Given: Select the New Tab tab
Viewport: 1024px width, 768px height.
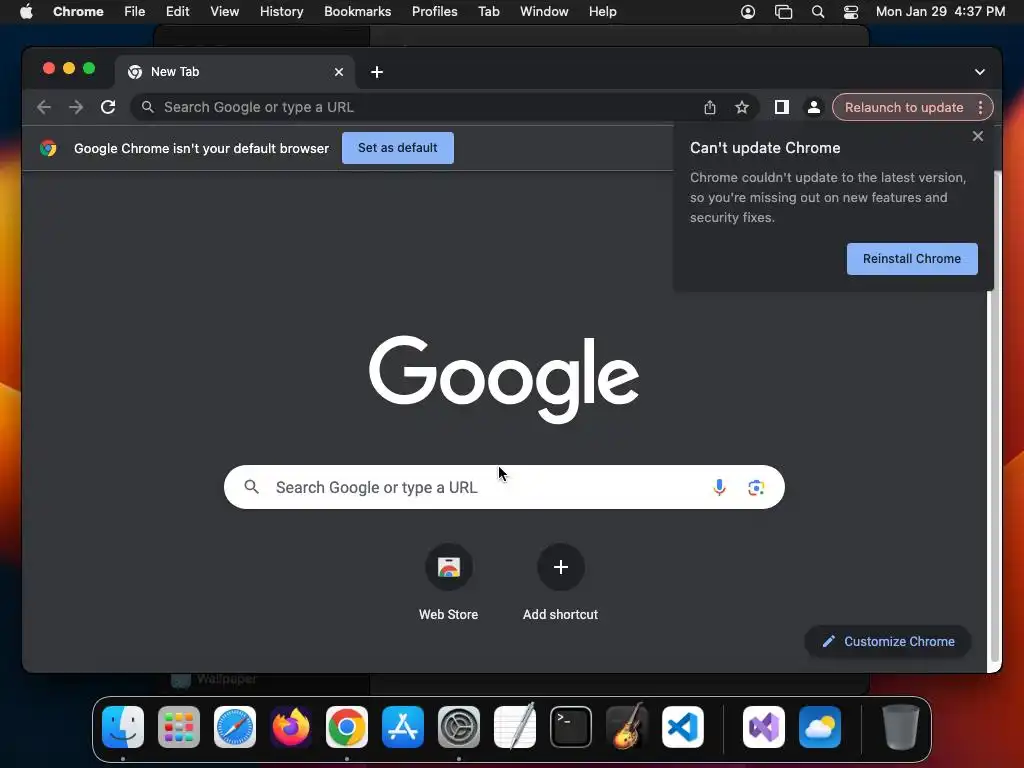Looking at the screenshot, I should (235, 72).
